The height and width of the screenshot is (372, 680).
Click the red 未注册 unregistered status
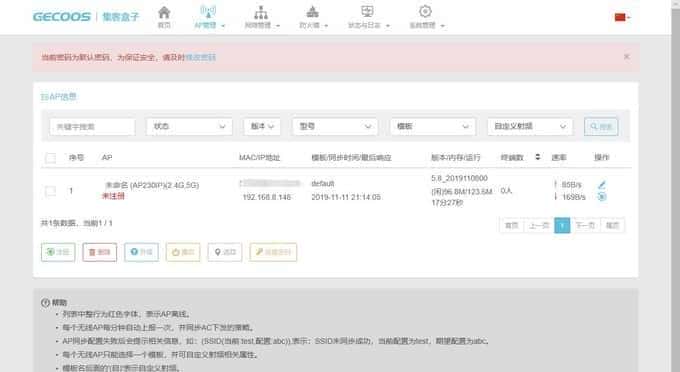[113, 196]
